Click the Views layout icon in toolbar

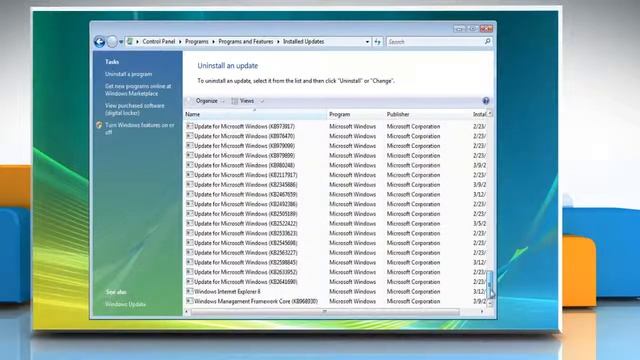click(235, 101)
